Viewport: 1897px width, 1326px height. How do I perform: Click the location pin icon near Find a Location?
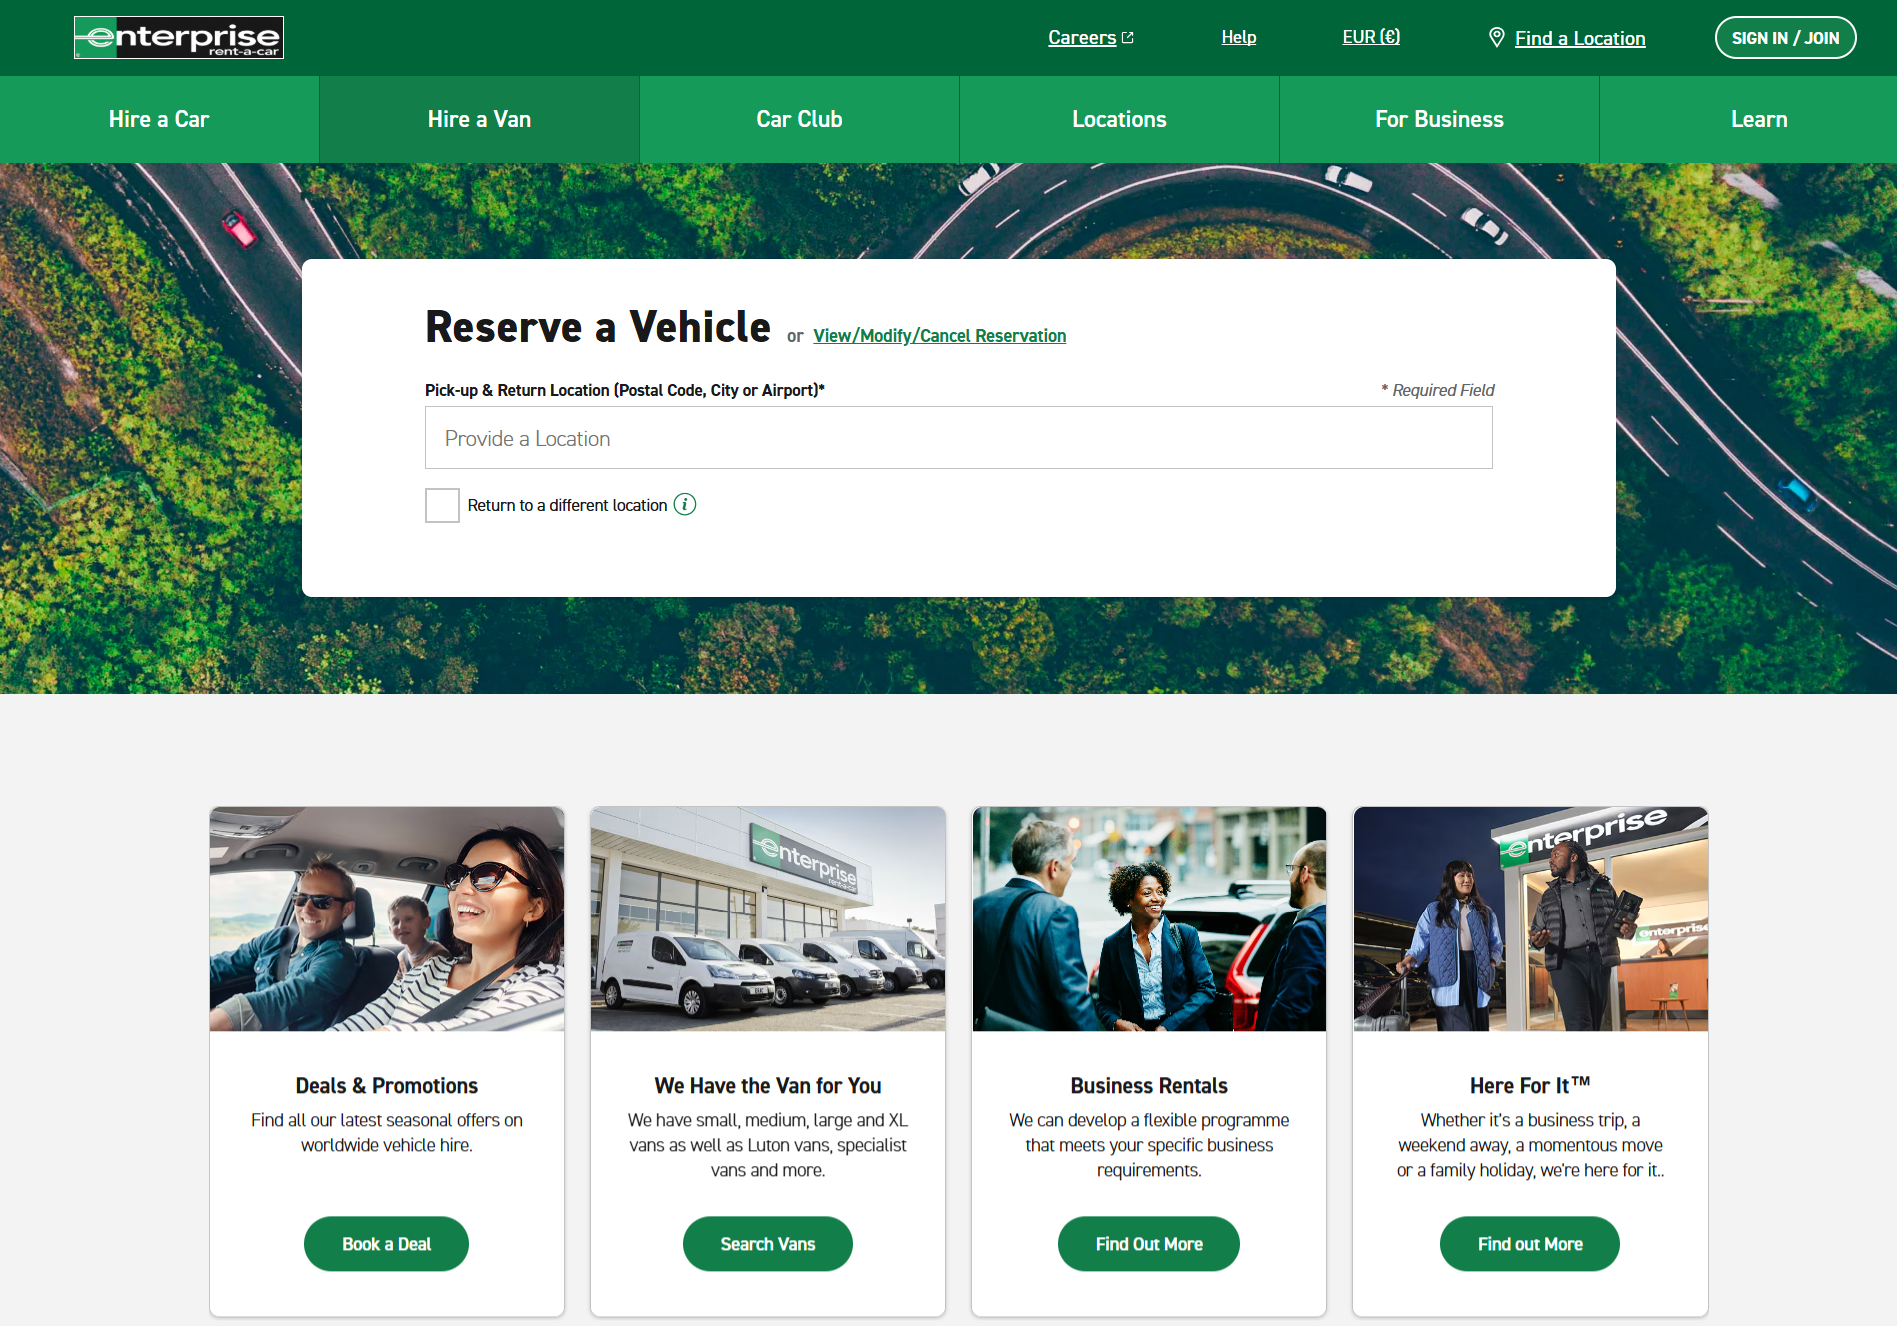coord(1496,36)
